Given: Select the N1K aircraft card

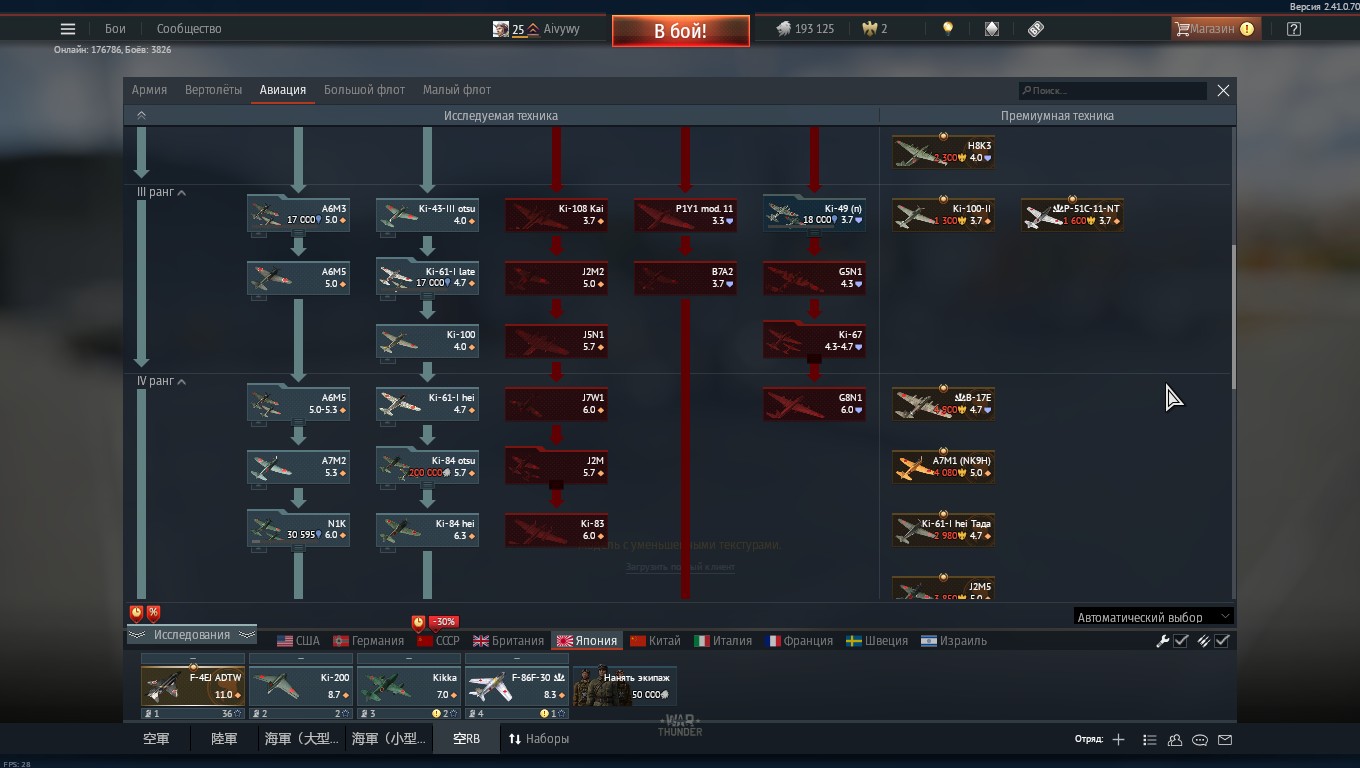Looking at the screenshot, I should [298, 530].
